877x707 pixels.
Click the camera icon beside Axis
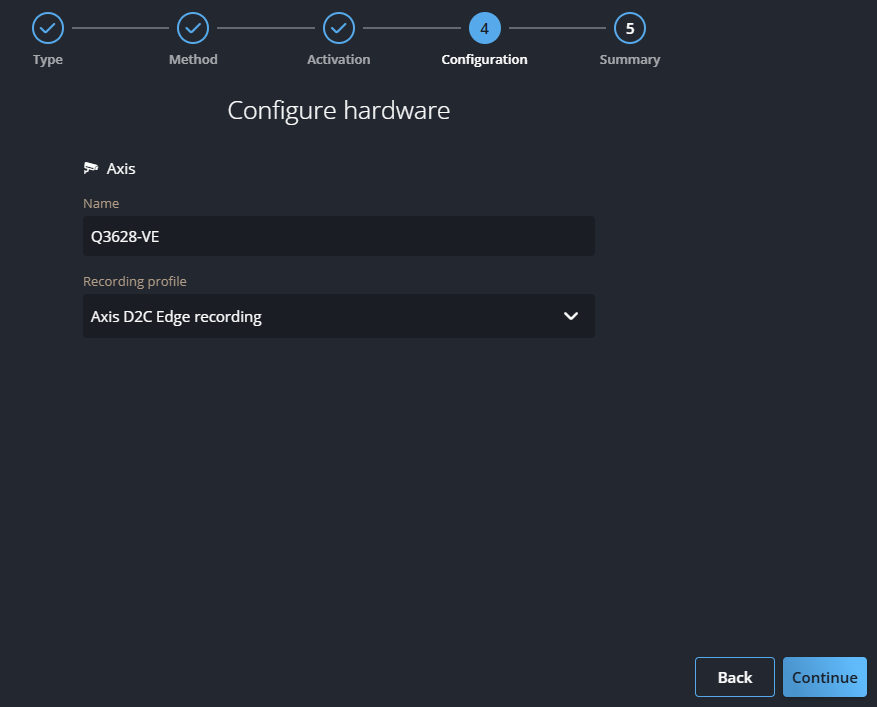(91, 168)
